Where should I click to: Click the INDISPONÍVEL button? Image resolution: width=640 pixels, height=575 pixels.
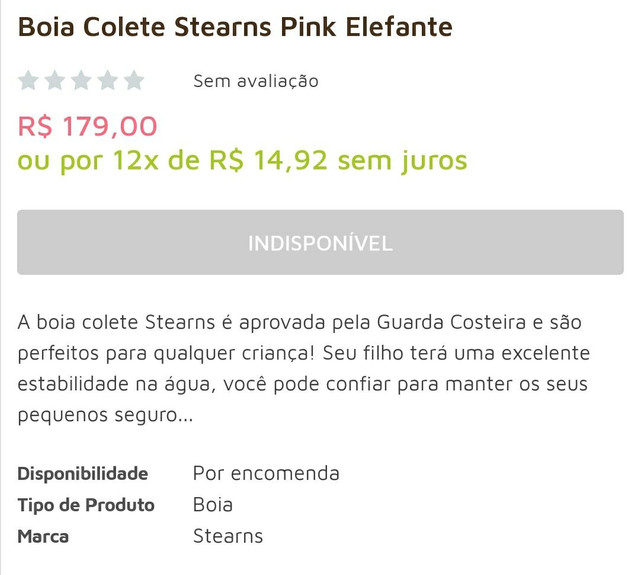click(x=320, y=242)
